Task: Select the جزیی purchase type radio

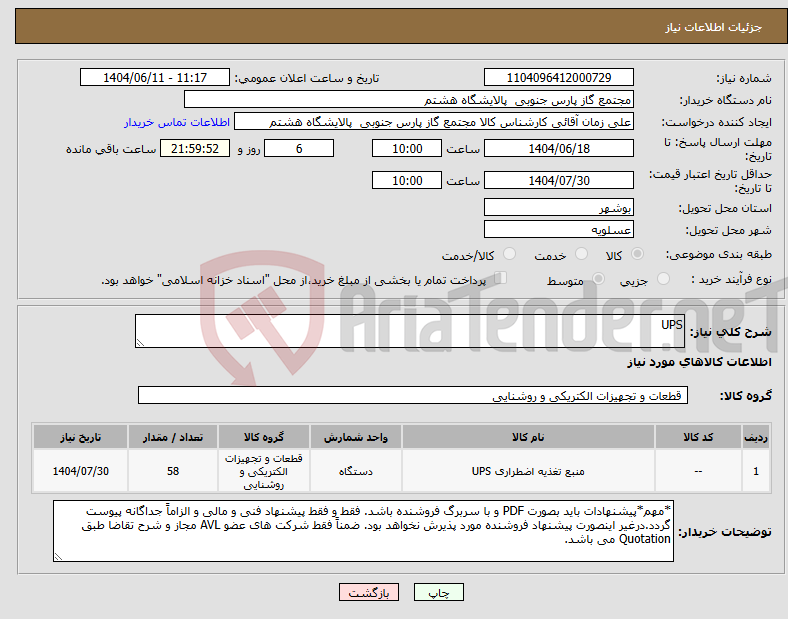Action: 663,279
